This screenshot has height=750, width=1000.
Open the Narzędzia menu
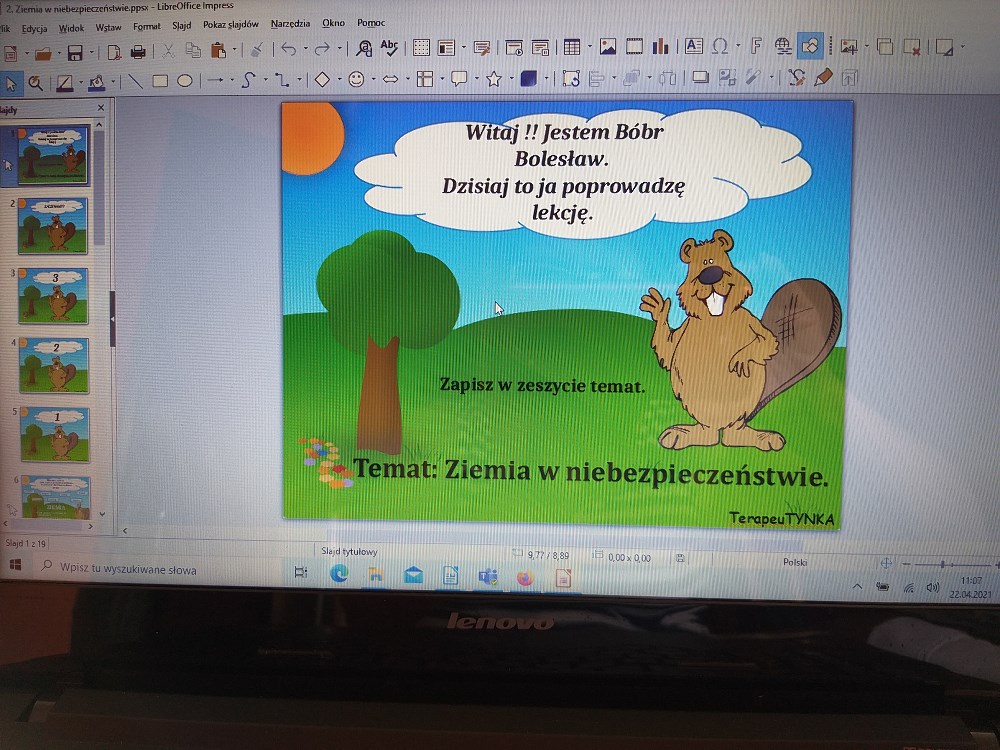(290, 23)
